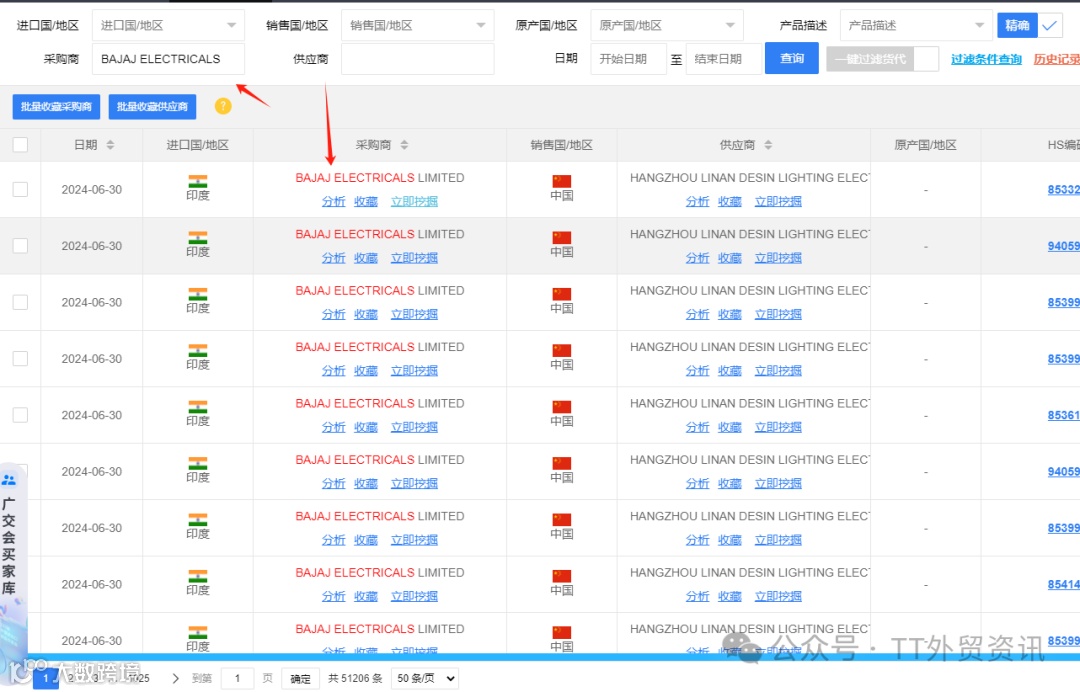Click 收藏 under supplier in second row
Screen dimensions: 1080x692
pos(729,258)
